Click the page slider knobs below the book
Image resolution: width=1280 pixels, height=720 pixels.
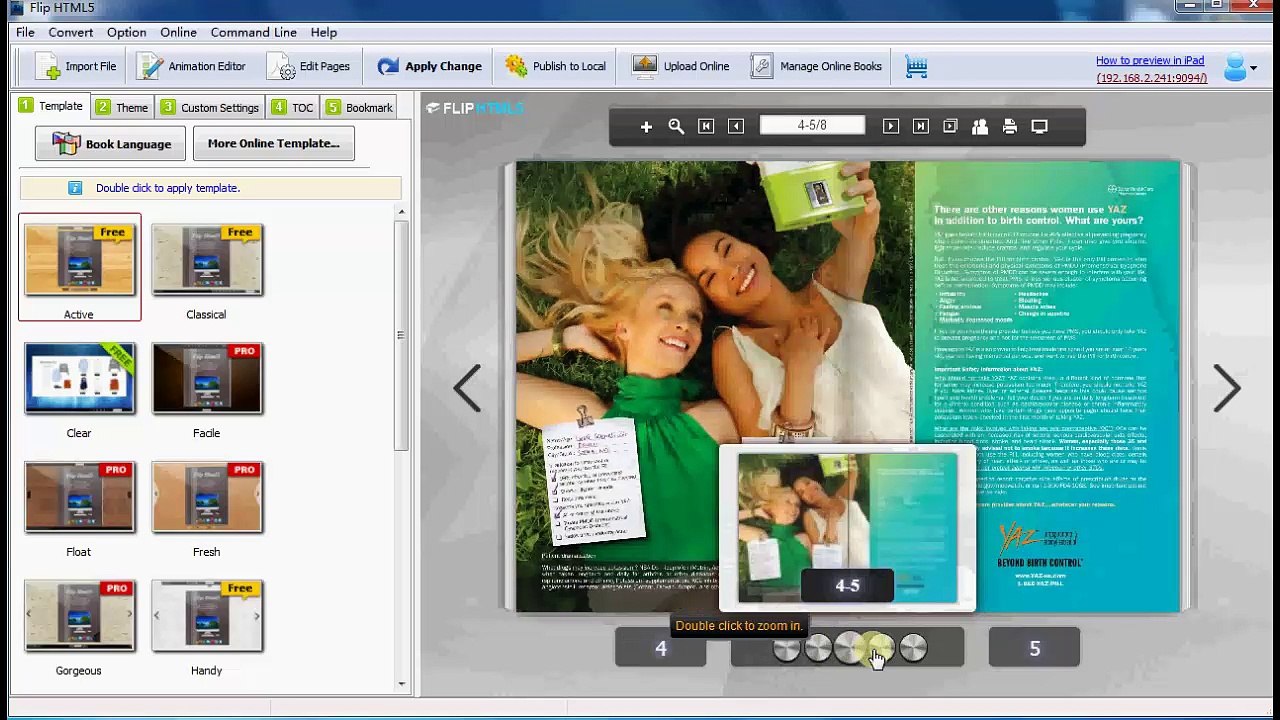(x=848, y=648)
